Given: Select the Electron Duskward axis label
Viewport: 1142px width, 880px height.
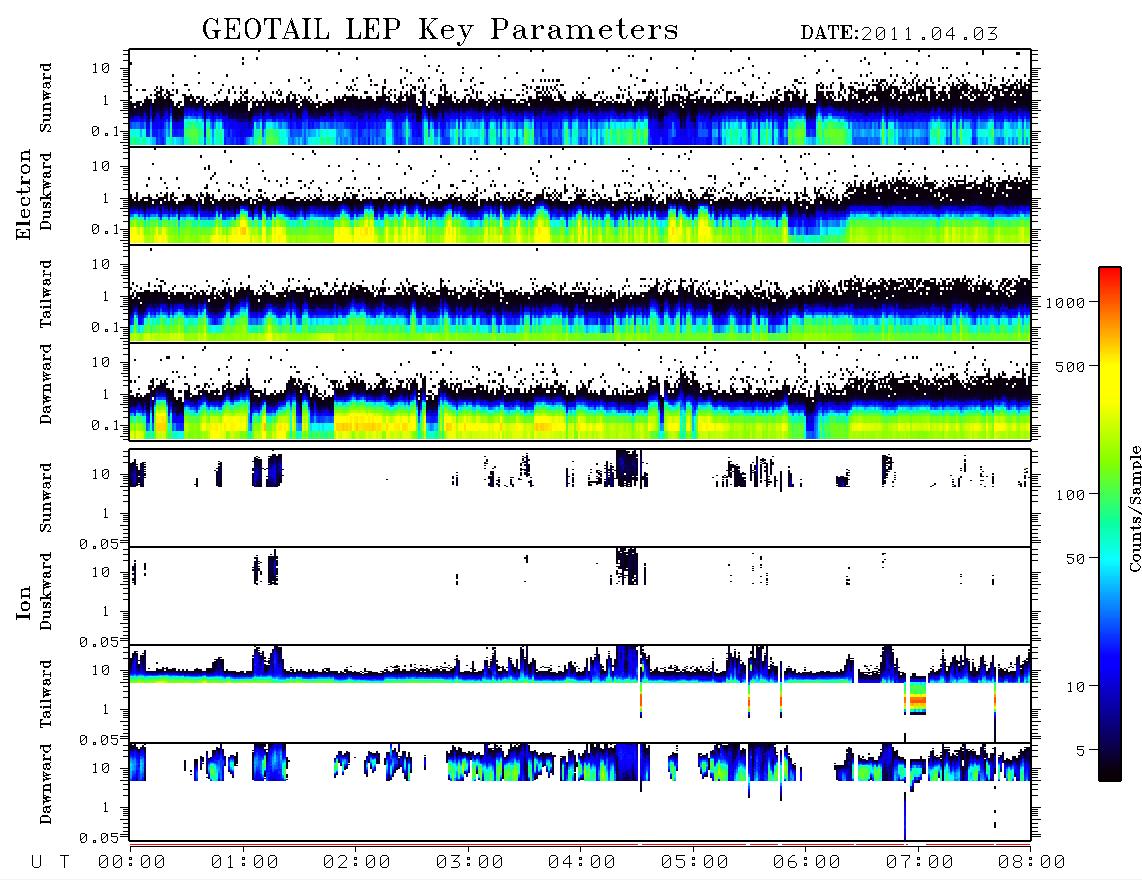Looking at the screenshot, I should point(46,191).
